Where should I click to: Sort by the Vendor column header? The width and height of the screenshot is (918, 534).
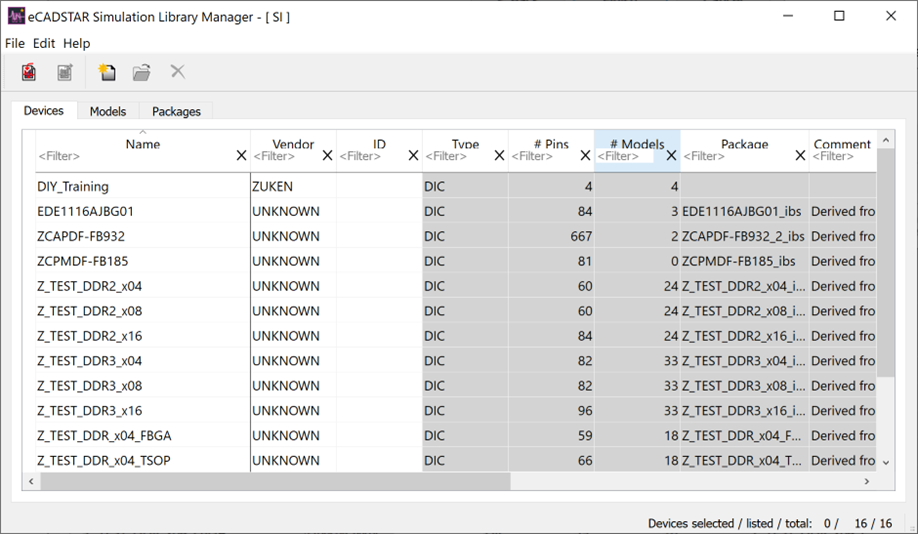[293, 144]
